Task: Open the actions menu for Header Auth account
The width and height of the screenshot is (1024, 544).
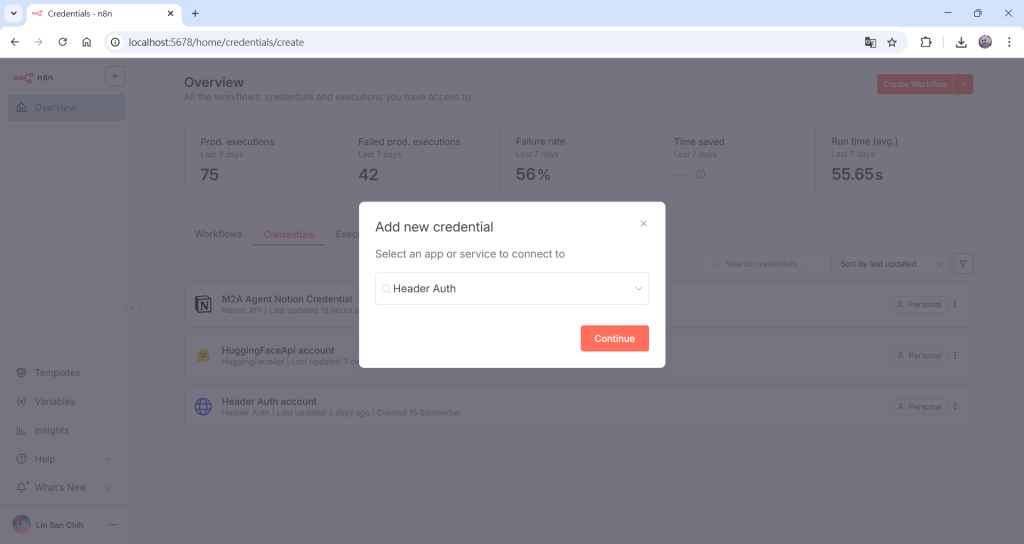Action: pos(955,406)
